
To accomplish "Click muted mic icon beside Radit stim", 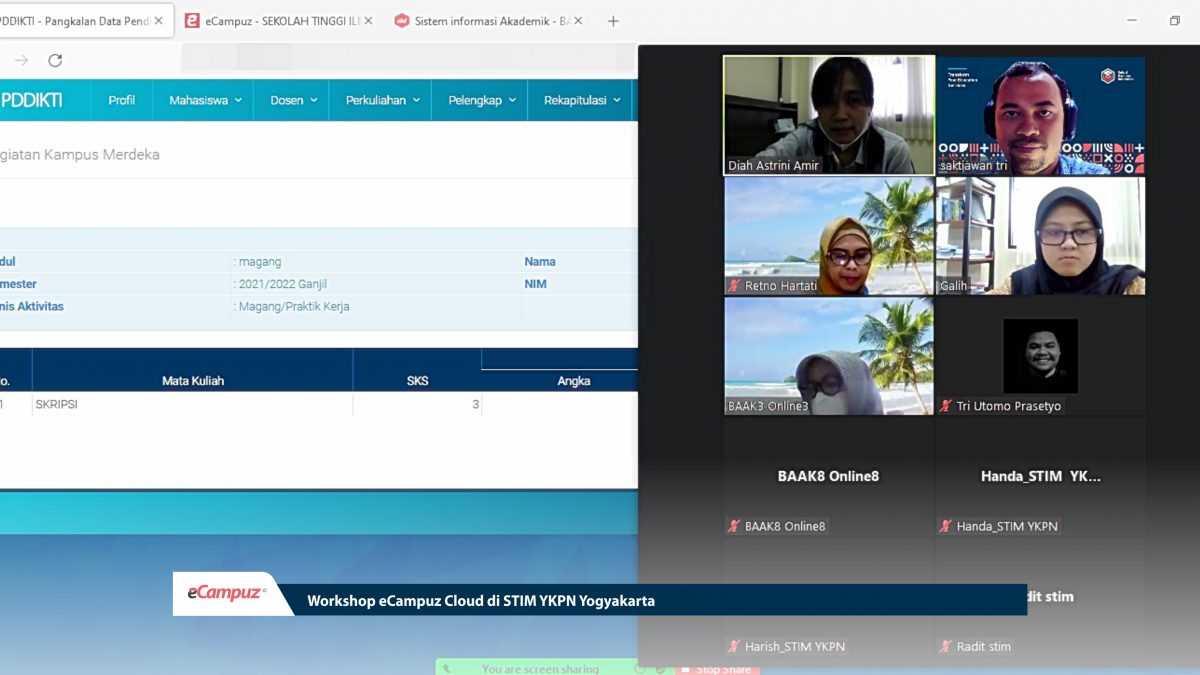I will pos(946,646).
